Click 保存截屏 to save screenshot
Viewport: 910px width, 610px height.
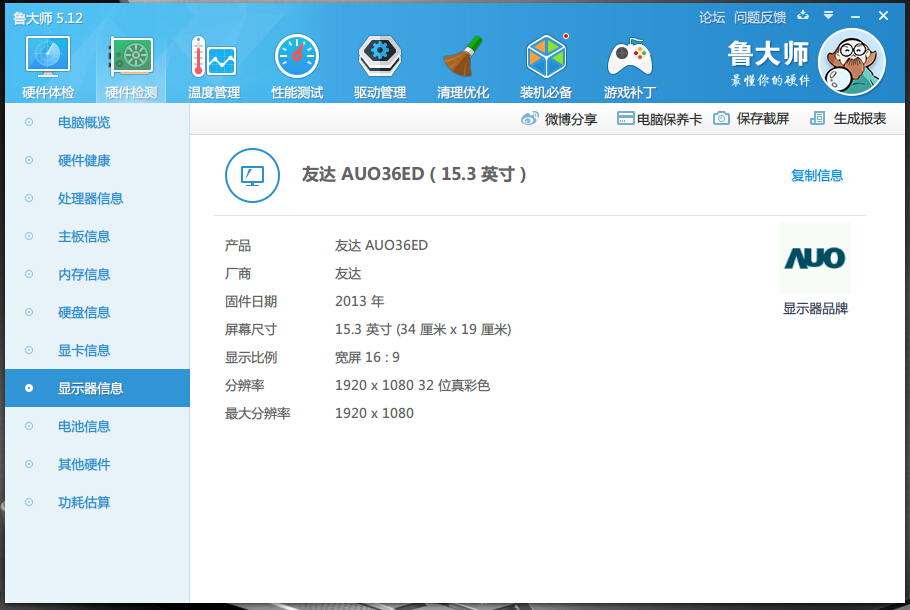click(x=751, y=119)
